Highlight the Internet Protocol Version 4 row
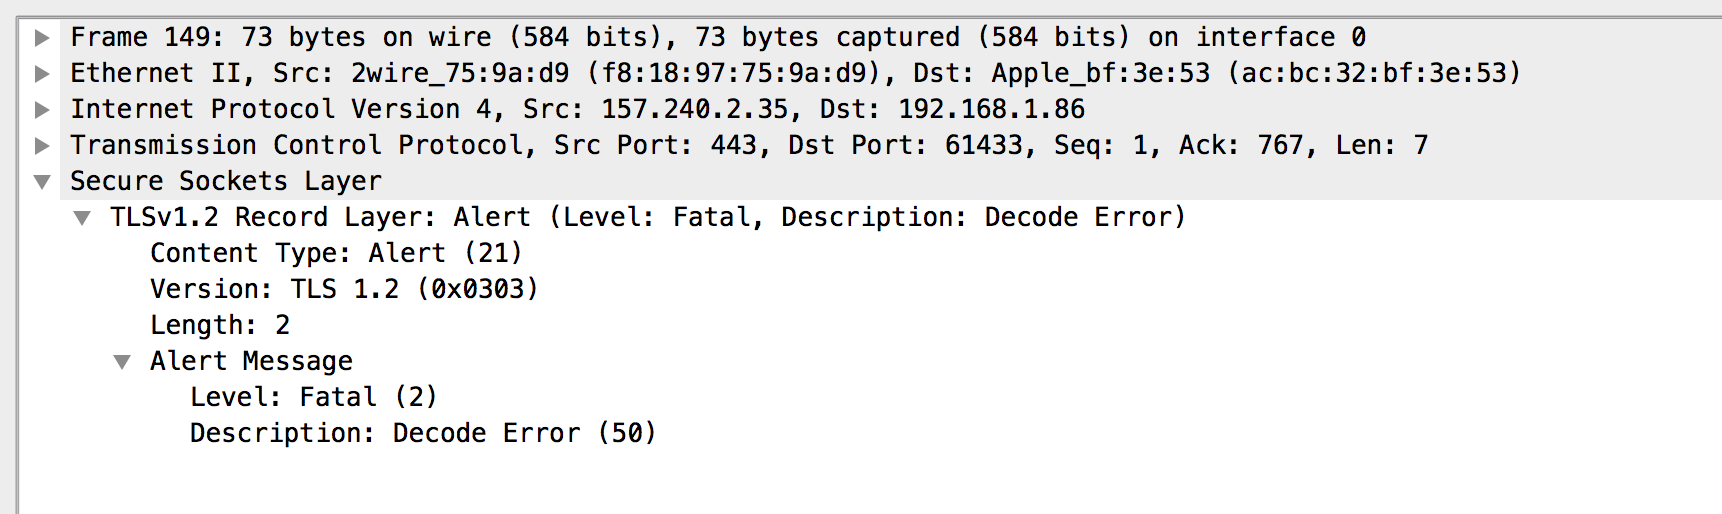 (577, 110)
